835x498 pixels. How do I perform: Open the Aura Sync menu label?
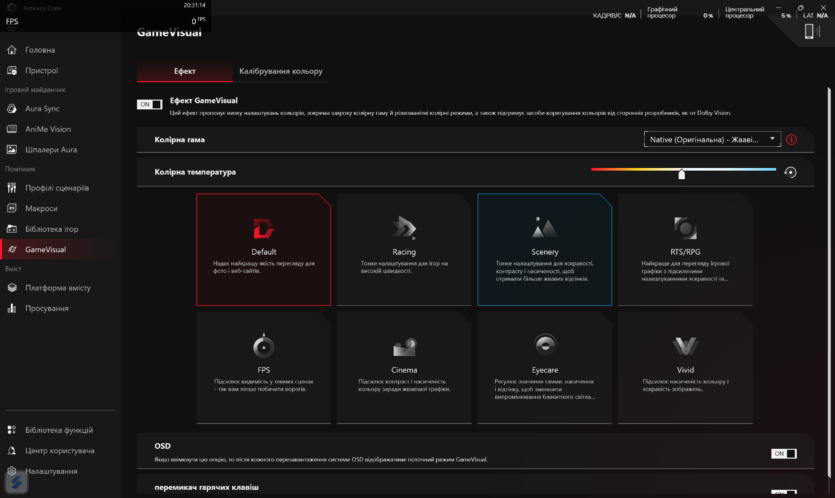[42, 109]
